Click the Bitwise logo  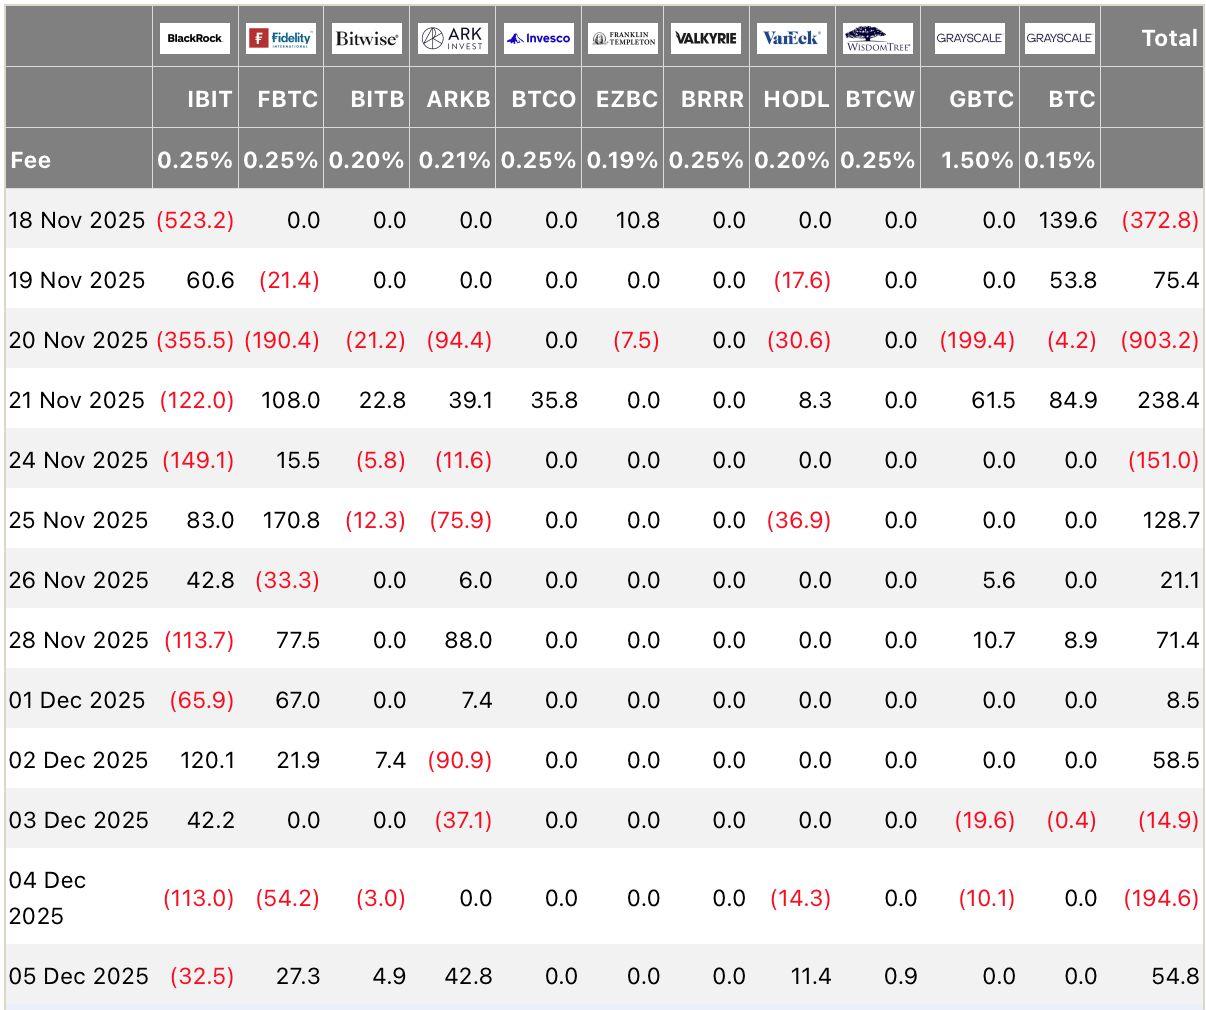coord(366,38)
